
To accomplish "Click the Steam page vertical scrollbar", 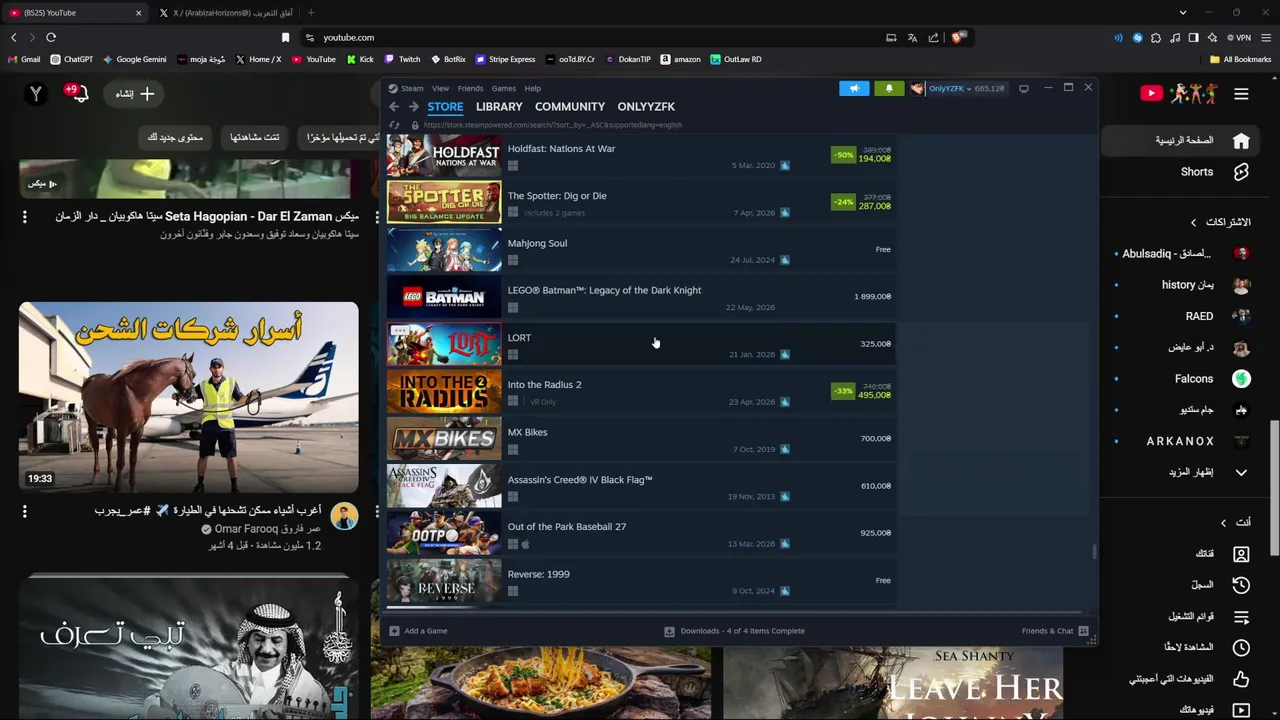I will tap(1094, 551).
